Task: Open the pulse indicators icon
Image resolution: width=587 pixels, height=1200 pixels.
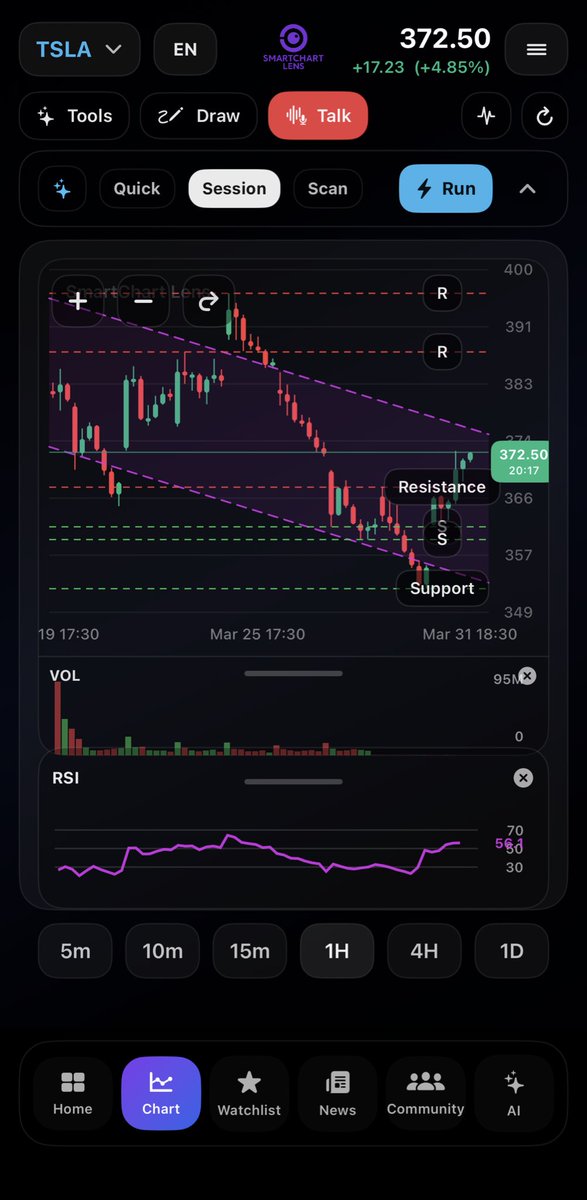Action: point(486,116)
